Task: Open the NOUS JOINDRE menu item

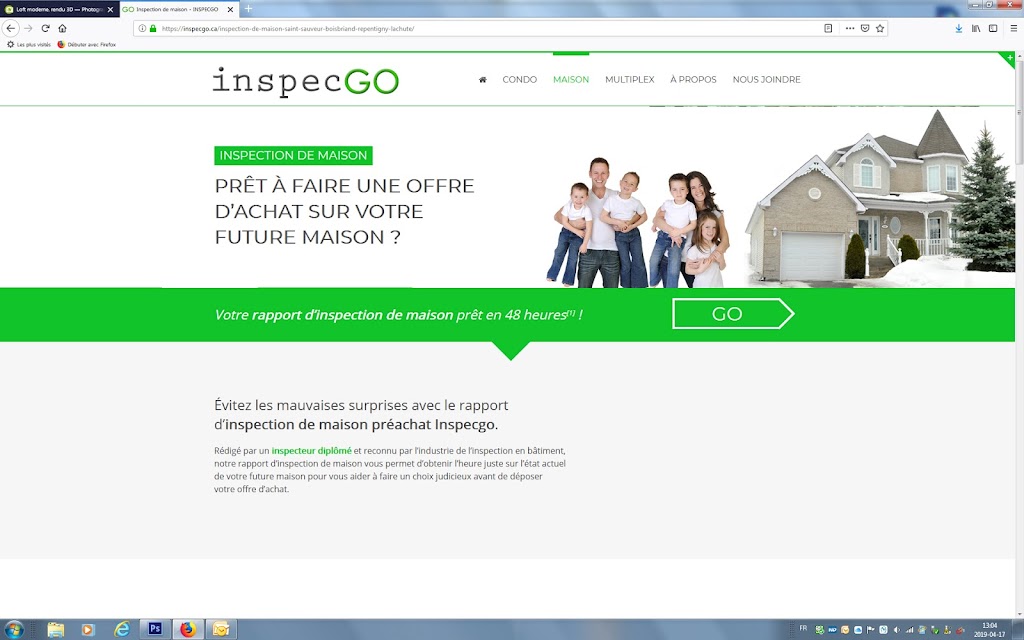Action: click(x=766, y=80)
